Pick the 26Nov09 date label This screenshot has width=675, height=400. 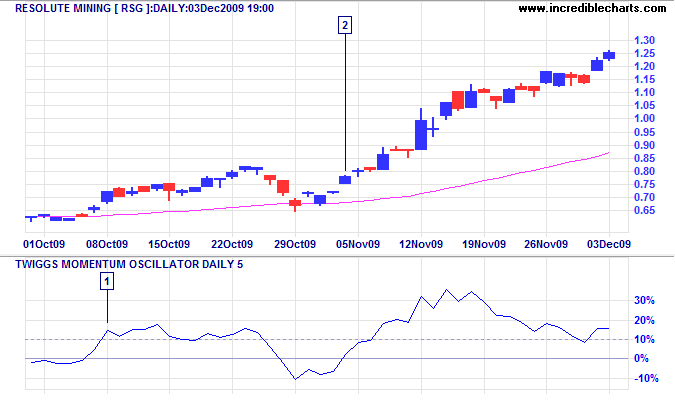point(546,244)
